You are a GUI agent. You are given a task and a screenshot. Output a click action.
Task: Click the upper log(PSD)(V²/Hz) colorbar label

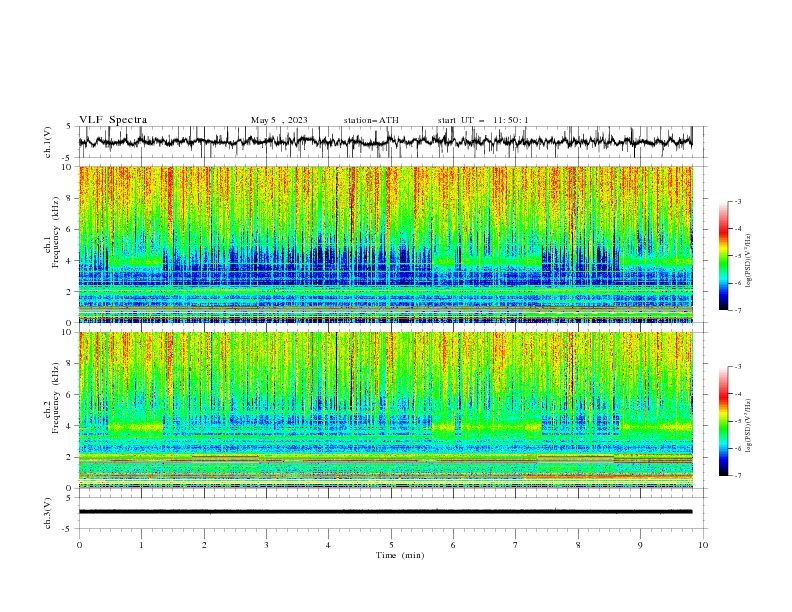pyautogui.click(x=749, y=260)
